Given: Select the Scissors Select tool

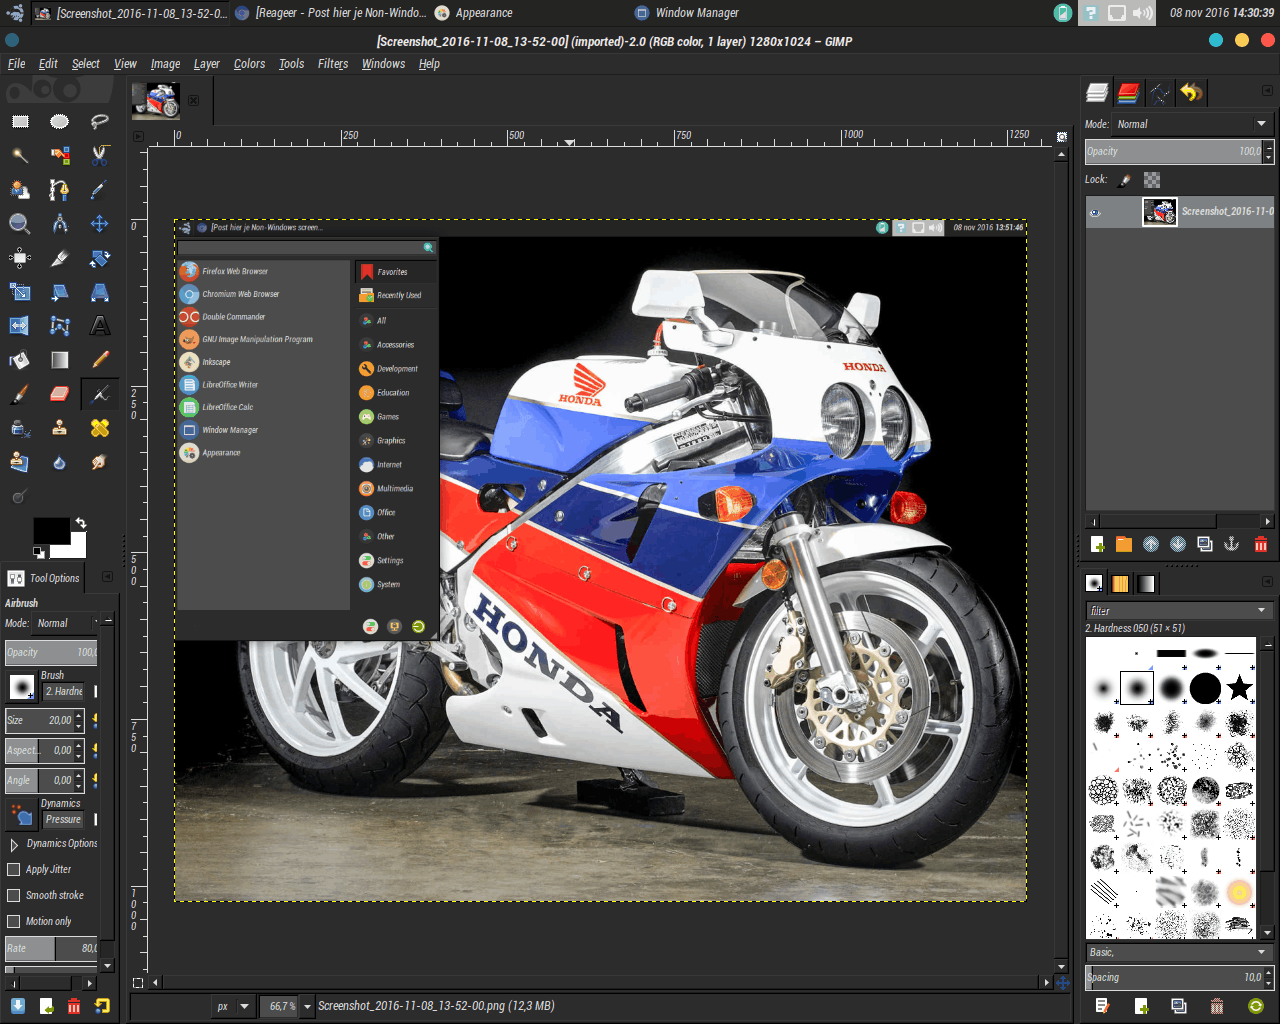Looking at the screenshot, I should tap(100, 155).
